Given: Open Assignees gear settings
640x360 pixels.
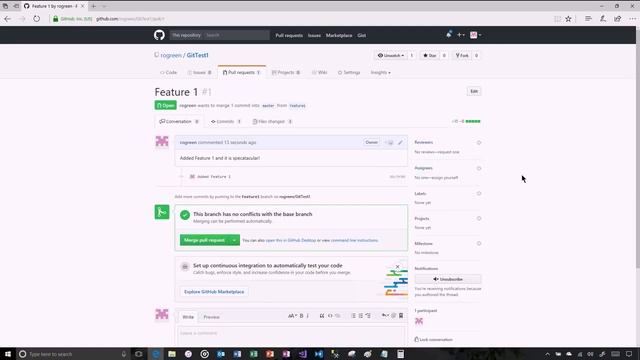Looking at the screenshot, I should pos(479,168).
